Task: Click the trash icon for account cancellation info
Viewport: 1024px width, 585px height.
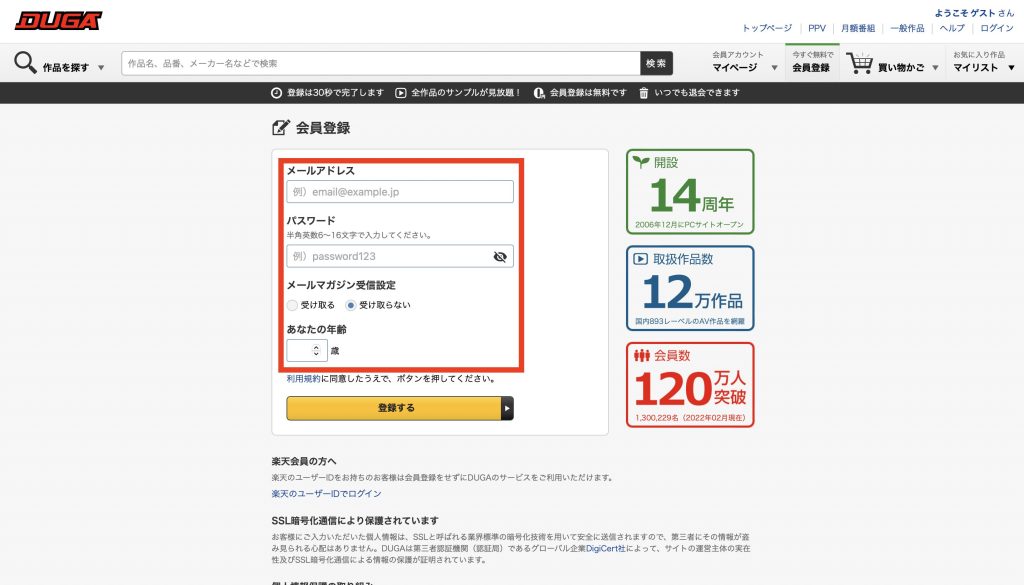Action: pos(643,93)
